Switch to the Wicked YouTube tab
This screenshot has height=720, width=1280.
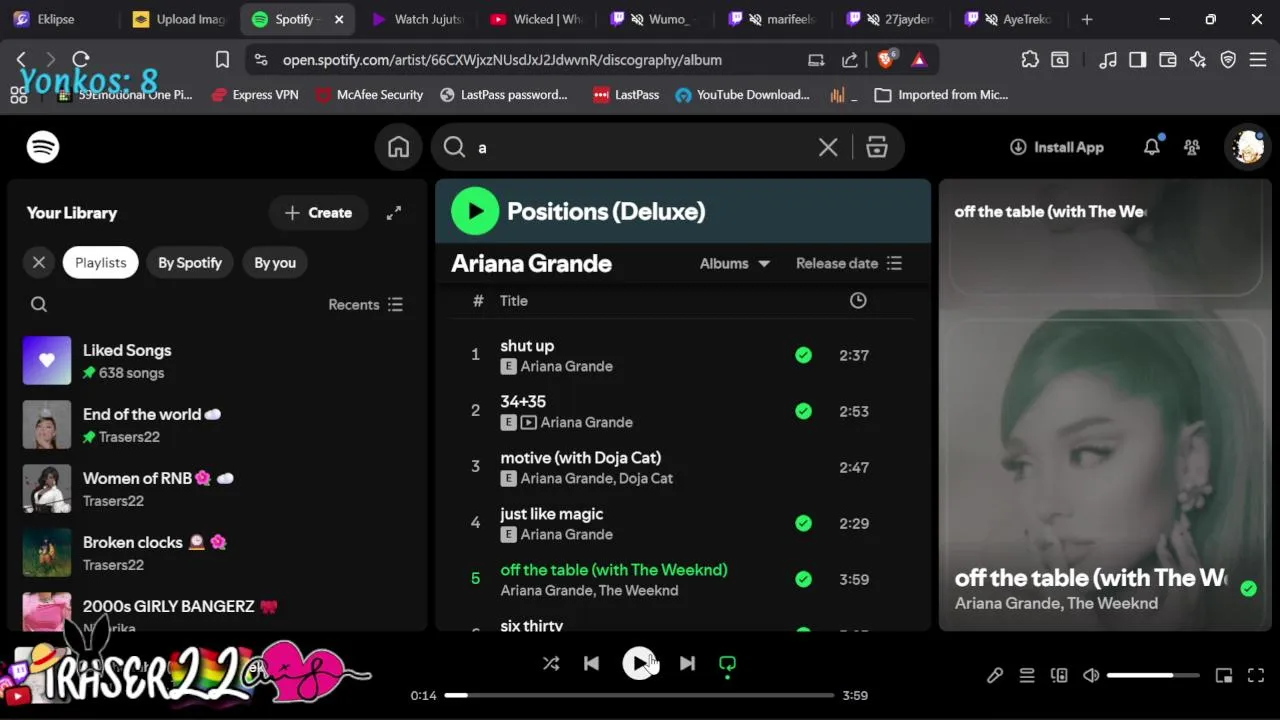(x=538, y=19)
